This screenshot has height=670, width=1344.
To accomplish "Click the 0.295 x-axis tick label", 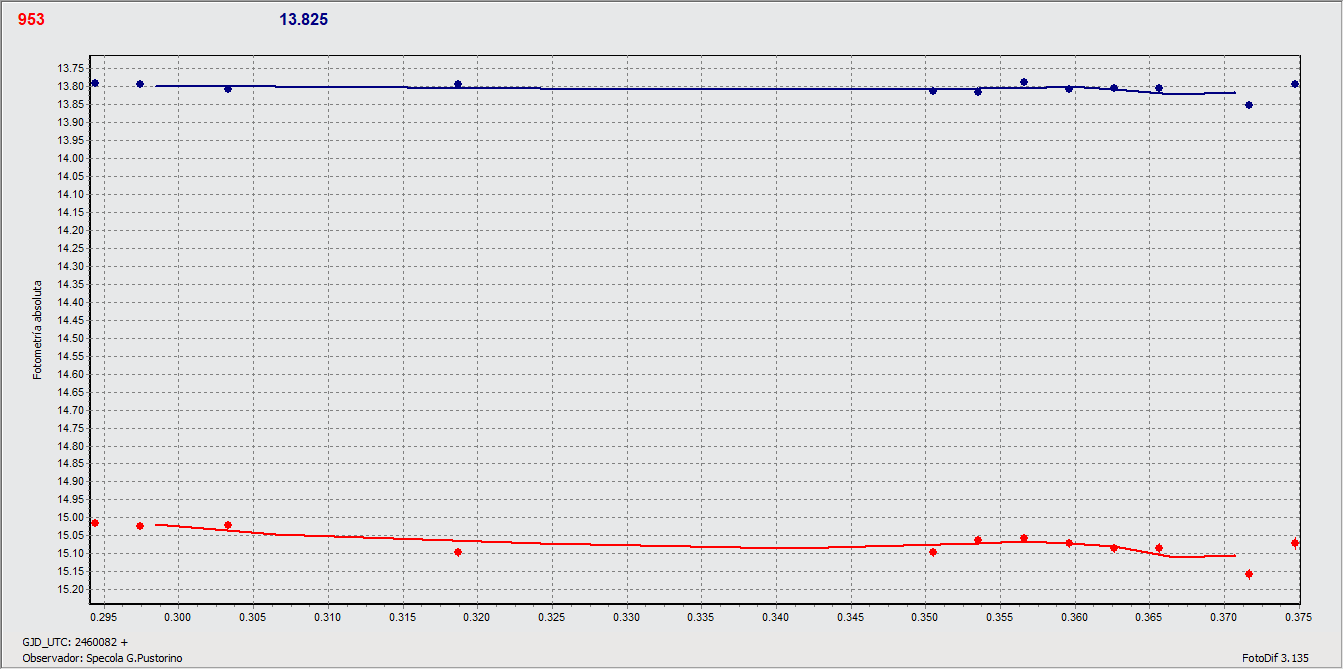I will (103, 618).
